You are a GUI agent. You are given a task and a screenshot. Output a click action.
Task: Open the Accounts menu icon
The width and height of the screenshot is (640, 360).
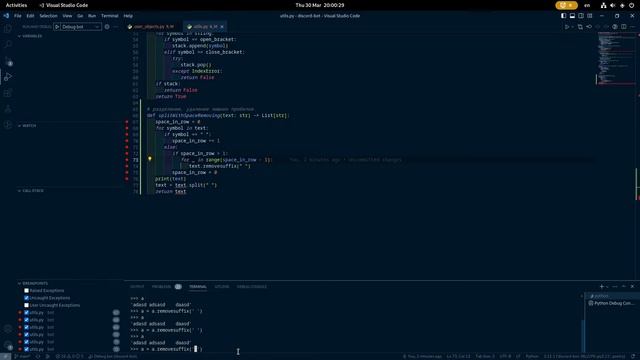[x=8, y=329]
